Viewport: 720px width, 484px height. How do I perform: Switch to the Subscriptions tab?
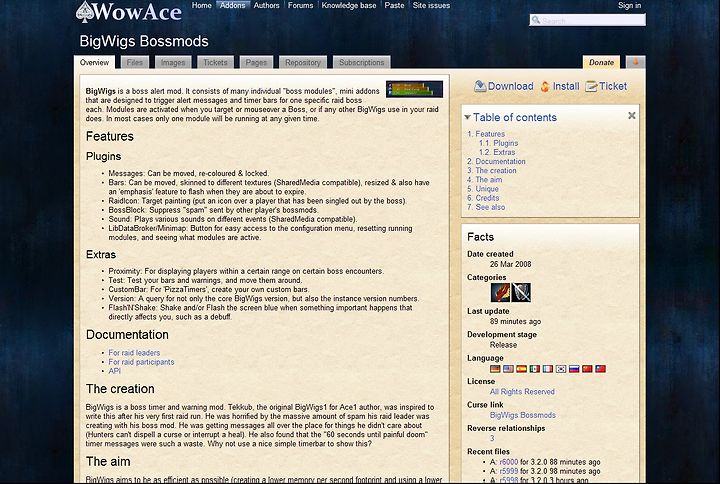click(362, 62)
